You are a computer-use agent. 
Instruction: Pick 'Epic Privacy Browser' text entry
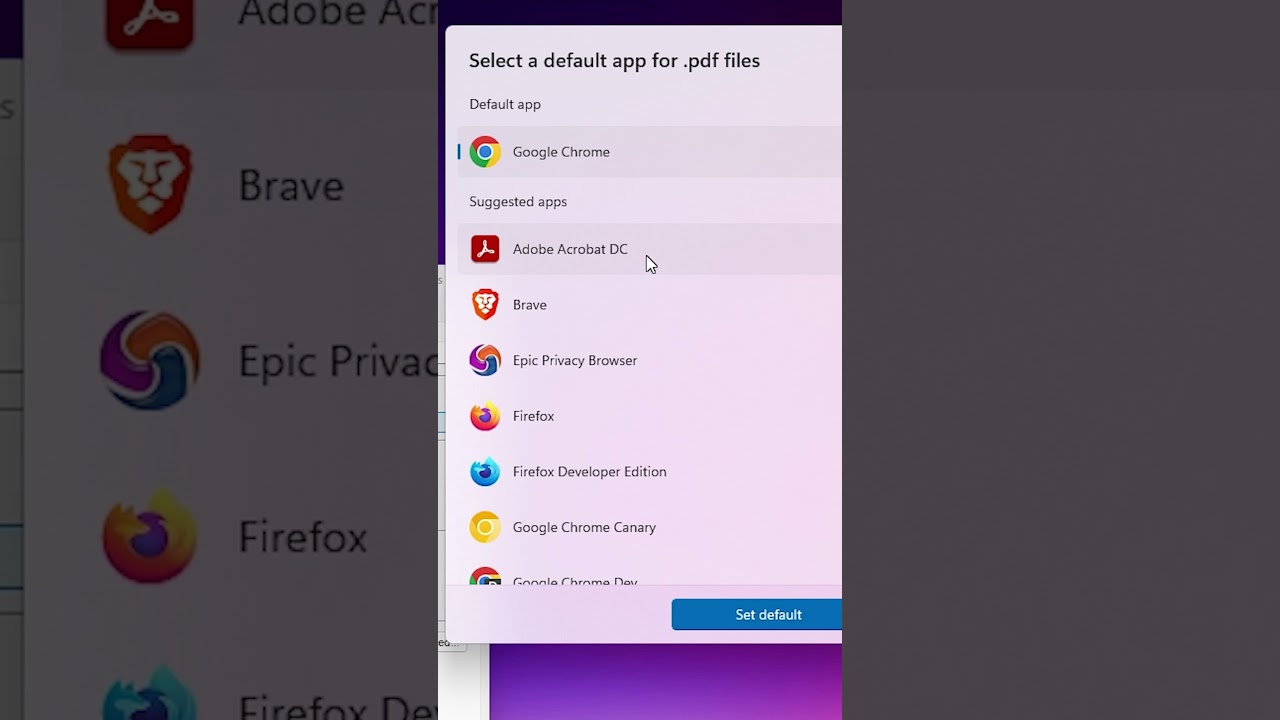click(x=575, y=360)
